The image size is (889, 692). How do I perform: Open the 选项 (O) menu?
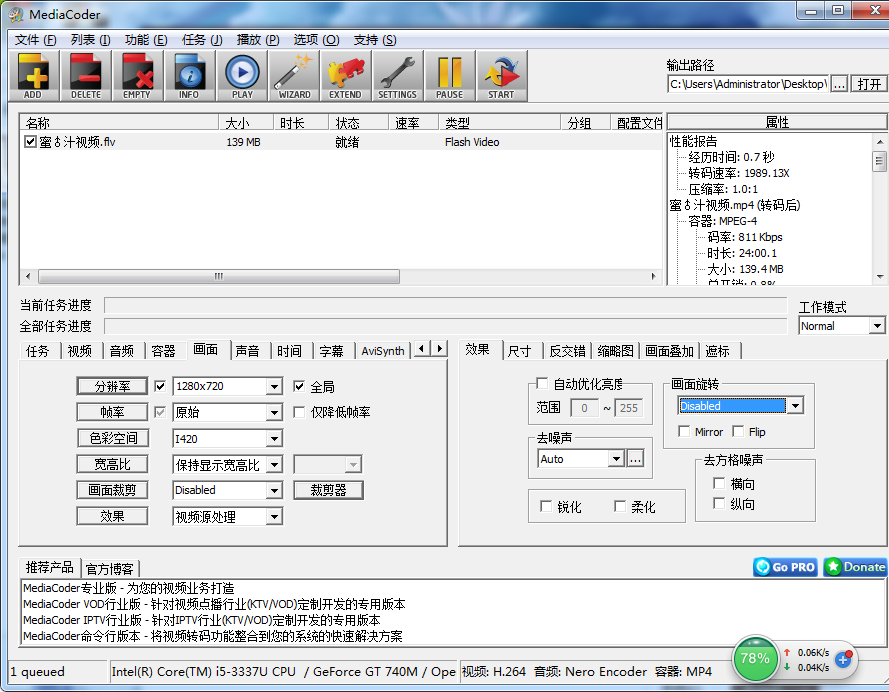tap(316, 40)
